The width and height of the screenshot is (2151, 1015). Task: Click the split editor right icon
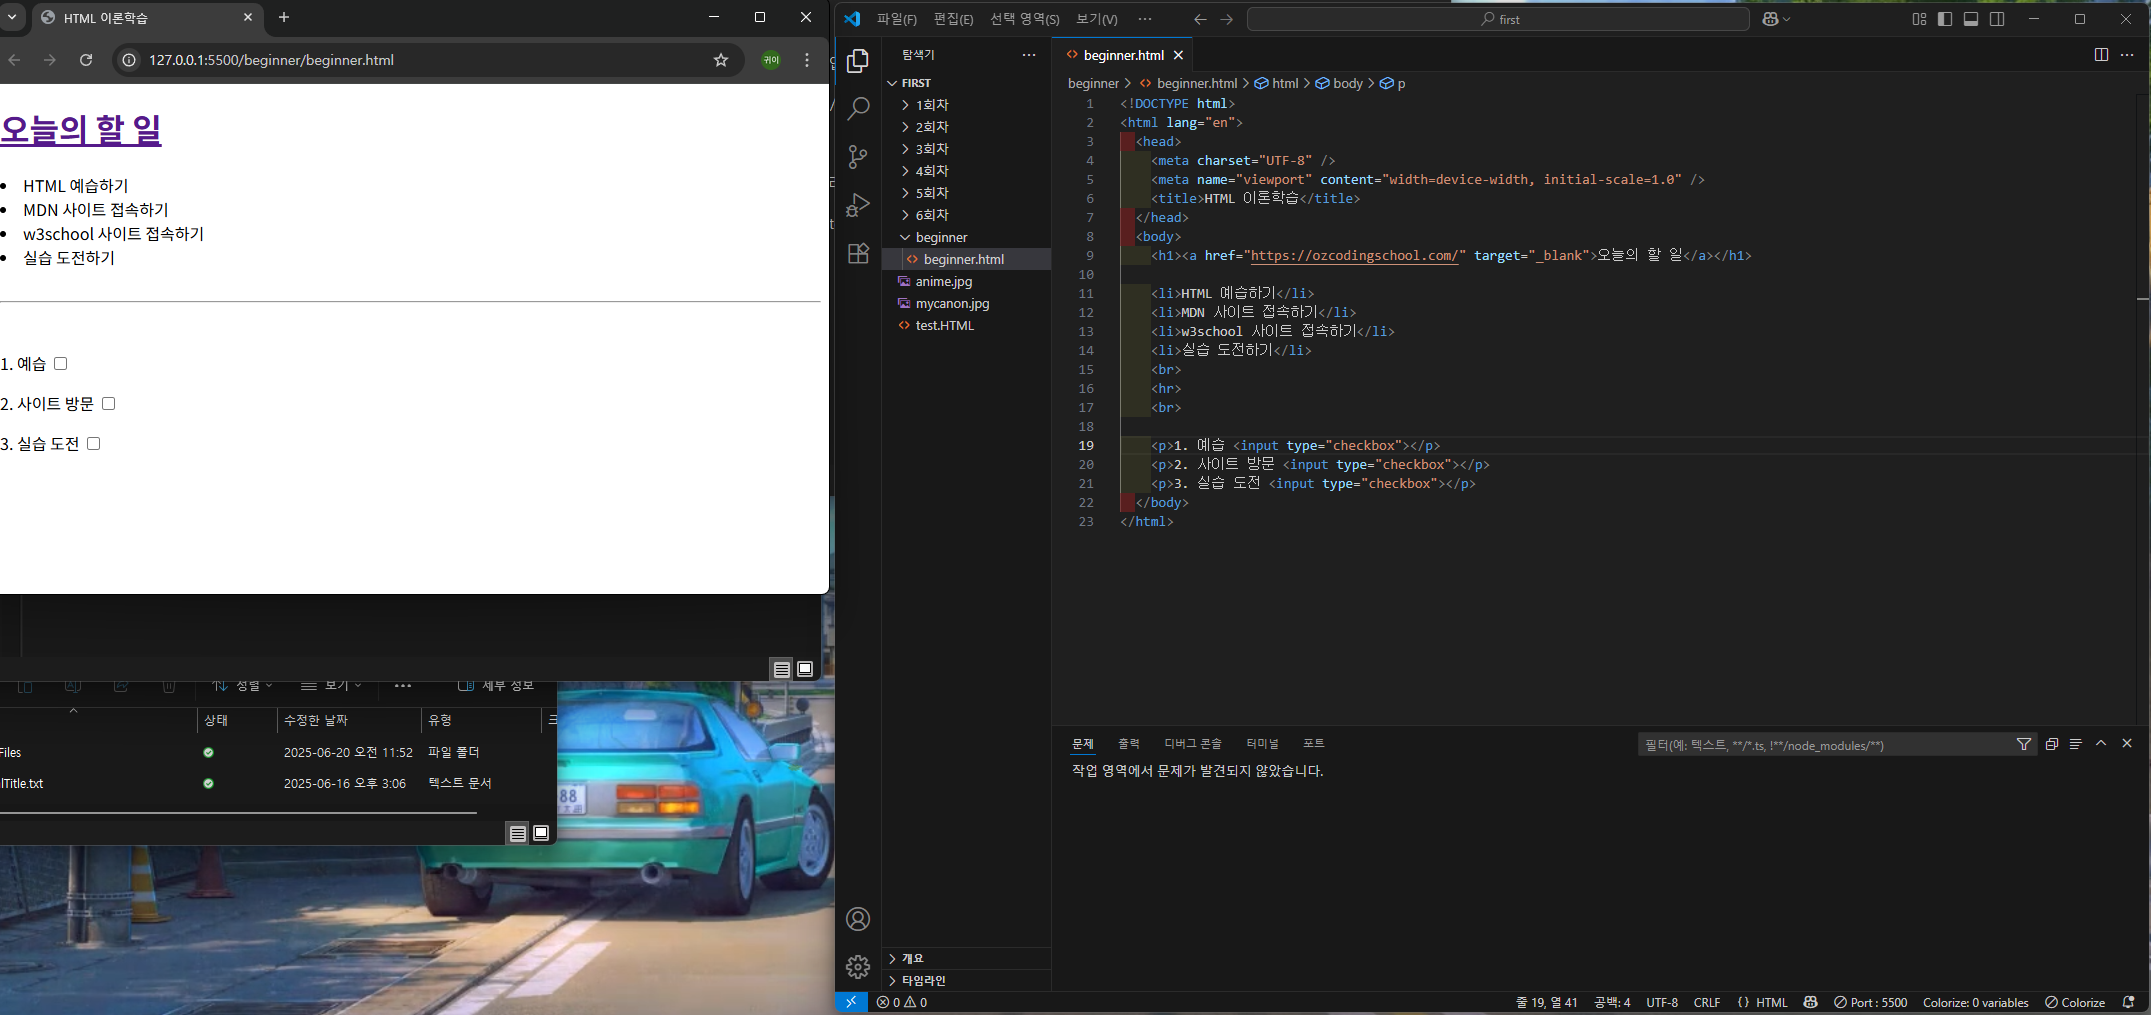click(x=2101, y=55)
